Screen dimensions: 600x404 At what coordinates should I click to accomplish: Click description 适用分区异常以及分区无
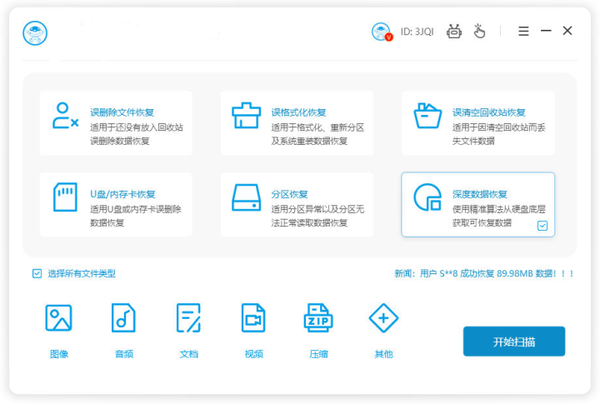[318, 209]
